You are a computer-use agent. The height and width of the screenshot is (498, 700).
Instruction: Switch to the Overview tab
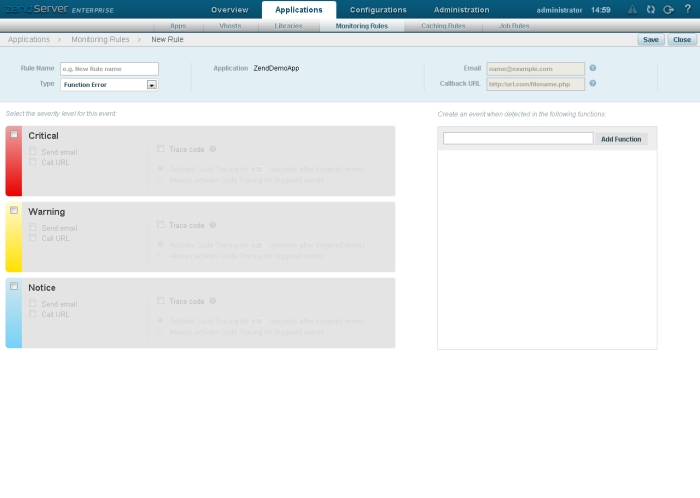click(x=229, y=10)
